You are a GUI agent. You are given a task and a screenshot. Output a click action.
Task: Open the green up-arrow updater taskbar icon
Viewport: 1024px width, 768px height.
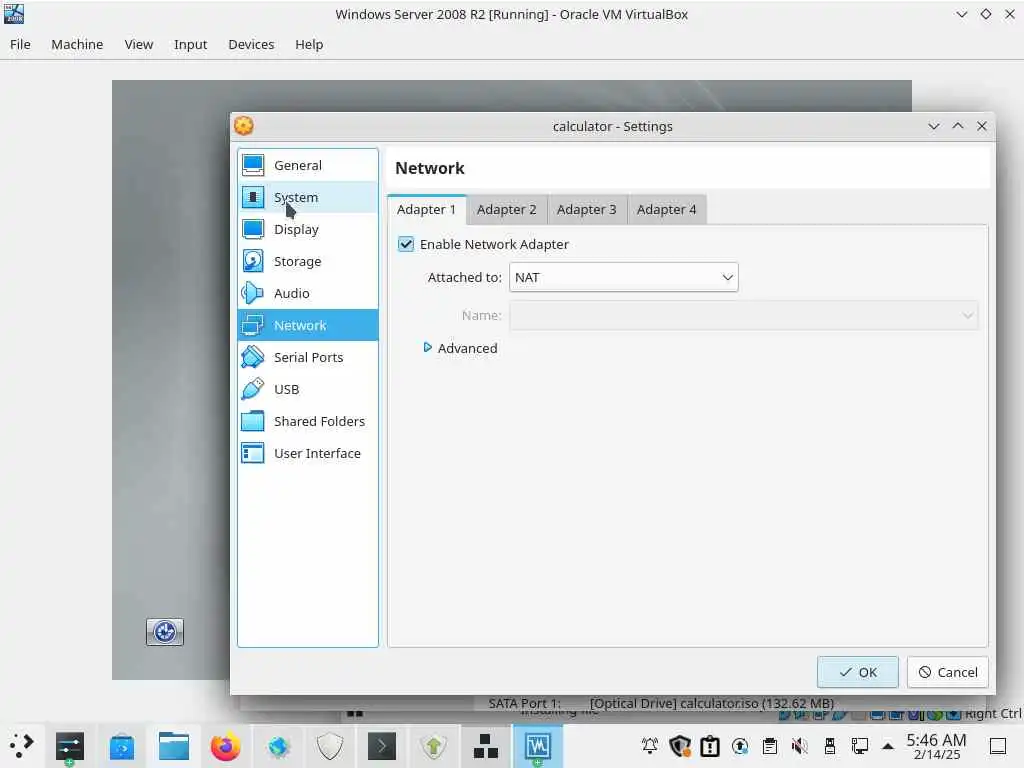pyautogui.click(x=434, y=746)
